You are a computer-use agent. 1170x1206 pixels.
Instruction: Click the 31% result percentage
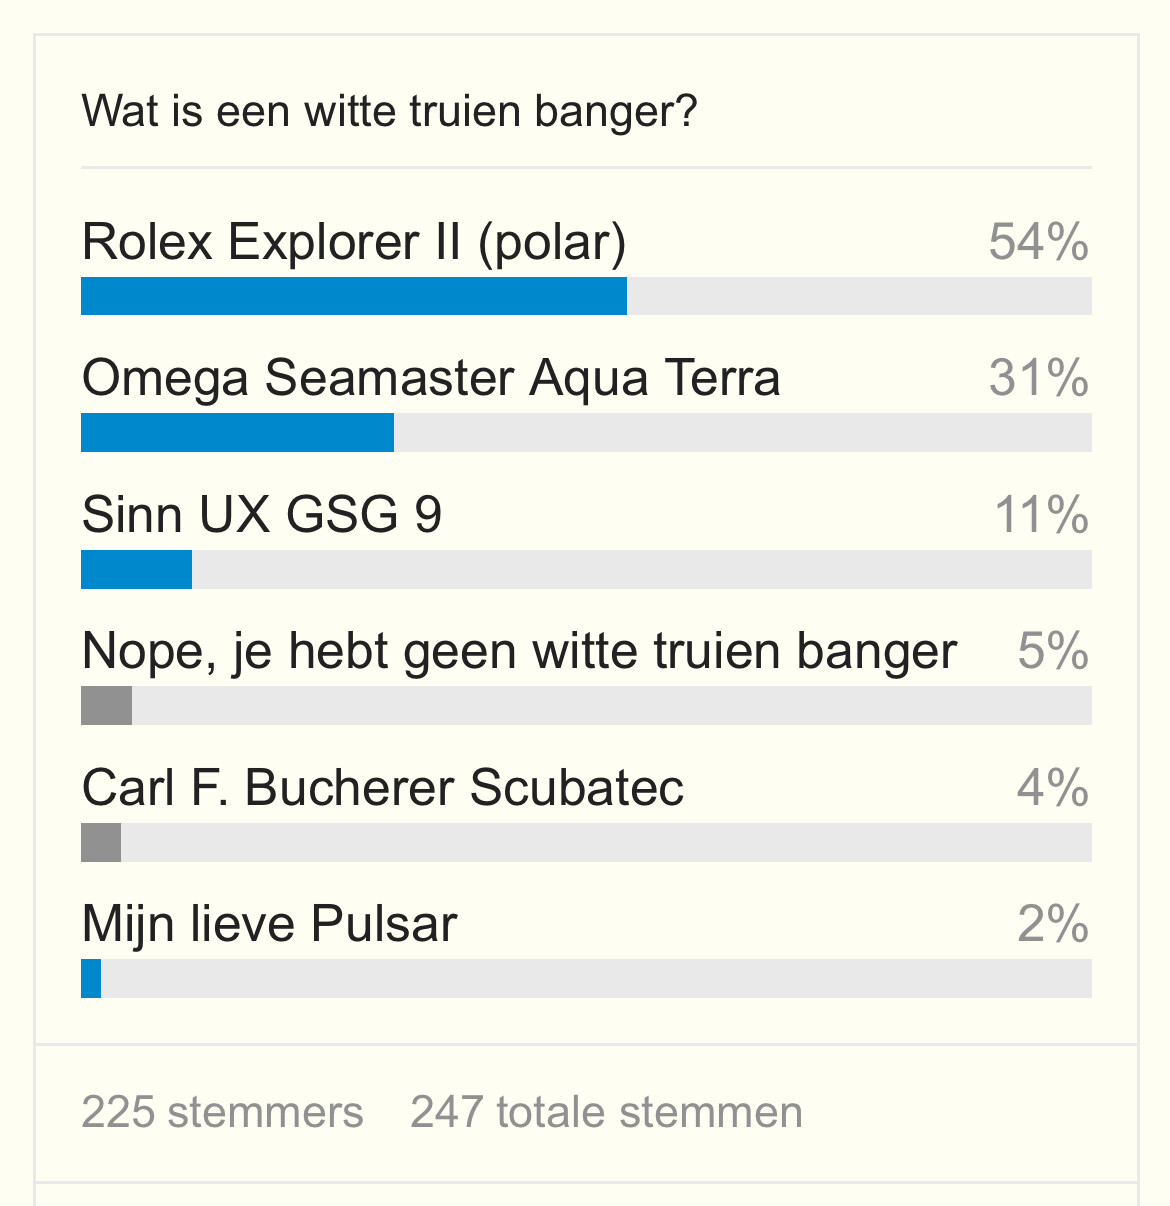click(1039, 378)
